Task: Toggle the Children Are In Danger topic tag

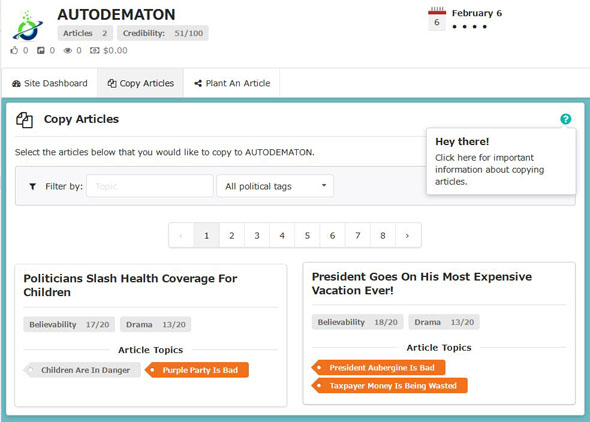Action: 82,370
